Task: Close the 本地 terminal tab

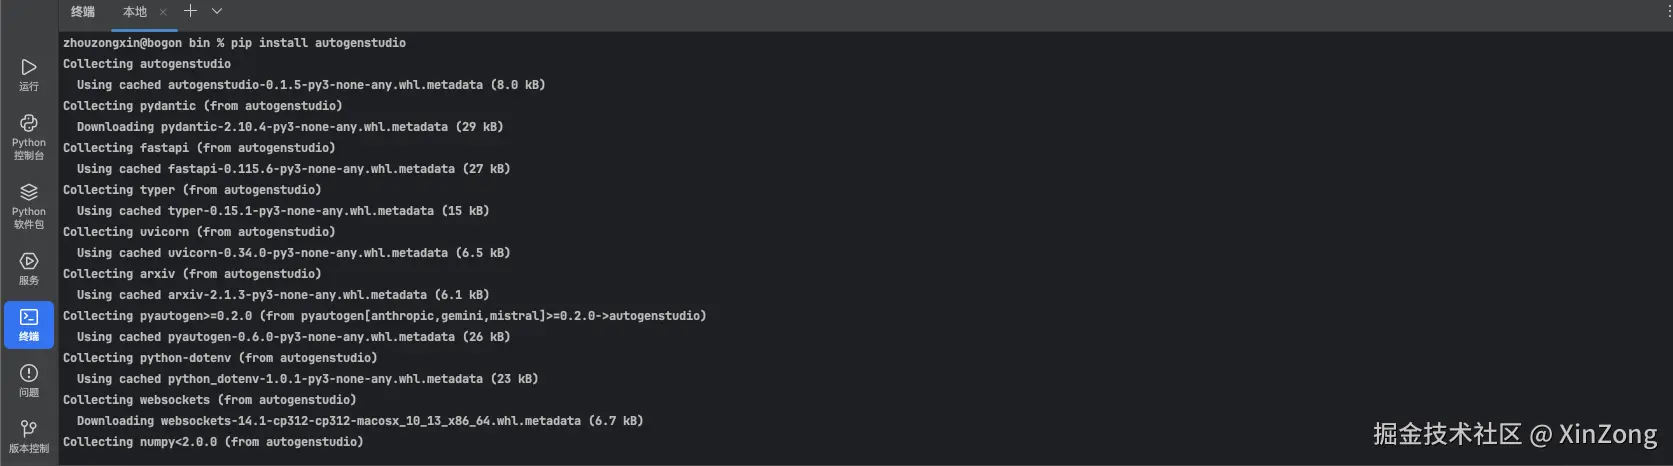Action: tap(163, 12)
